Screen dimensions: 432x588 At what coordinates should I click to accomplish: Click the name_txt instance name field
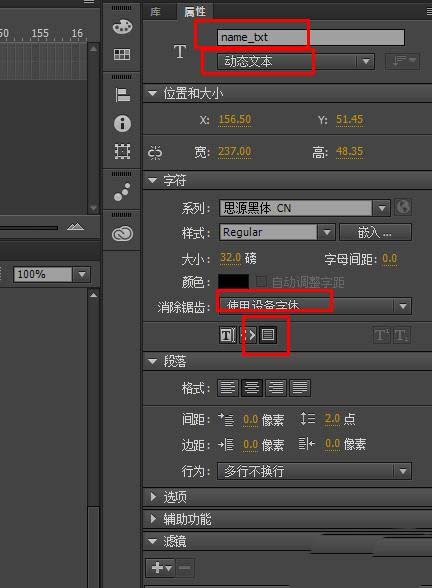coord(311,38)
